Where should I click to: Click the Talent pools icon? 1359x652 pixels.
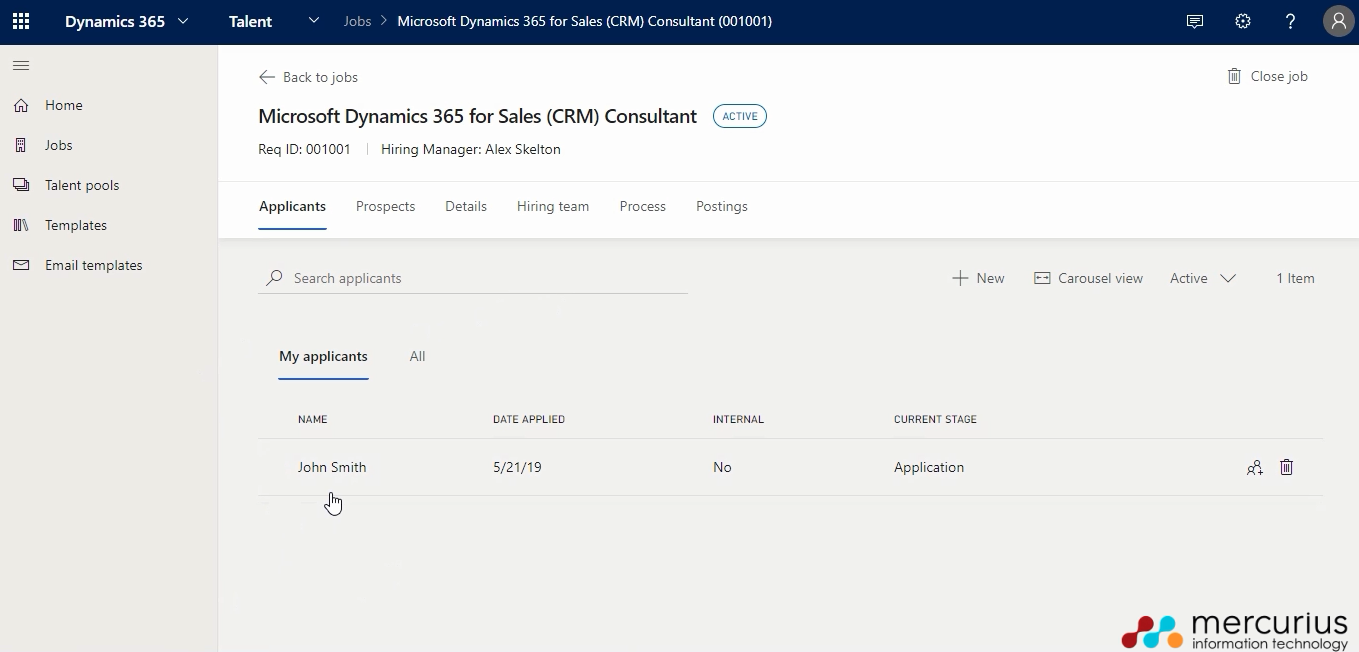point(21,185)
